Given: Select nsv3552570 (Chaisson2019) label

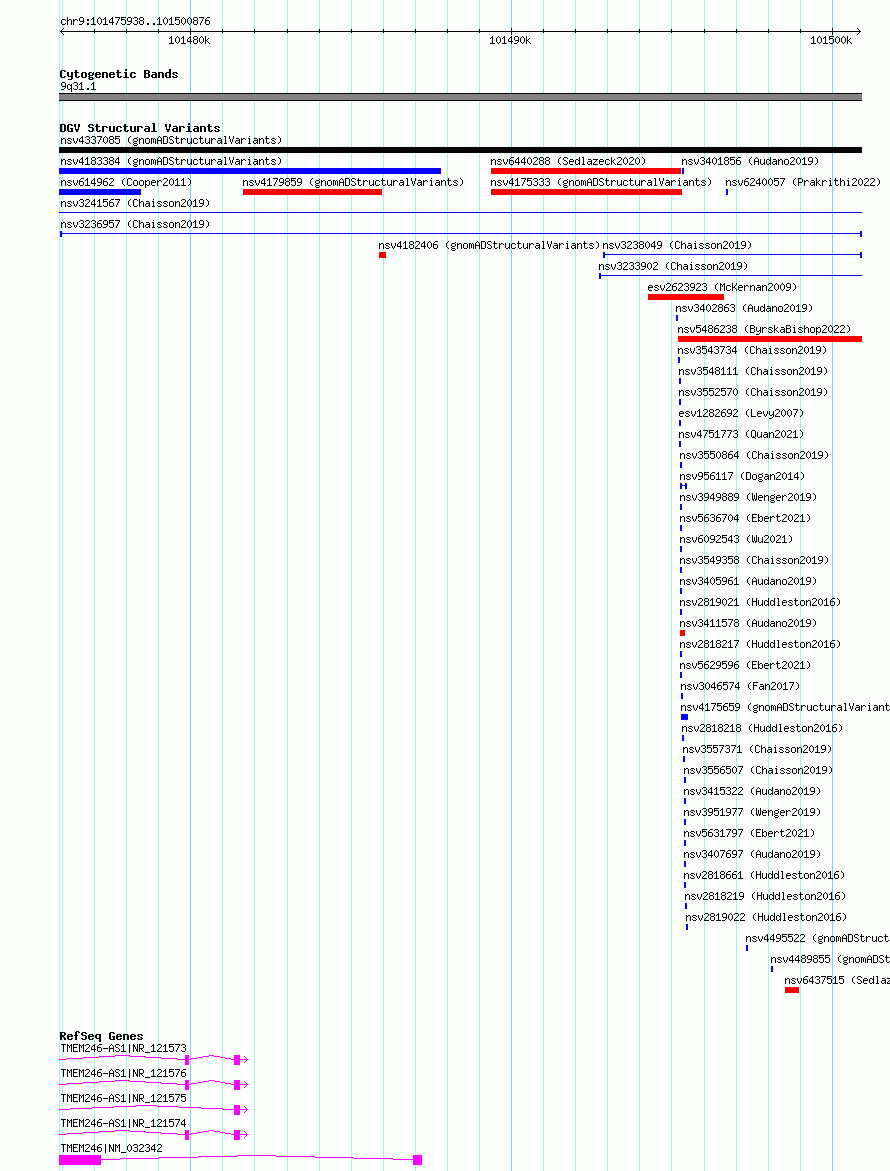Looking at the screenshot, I should (753, 391).
